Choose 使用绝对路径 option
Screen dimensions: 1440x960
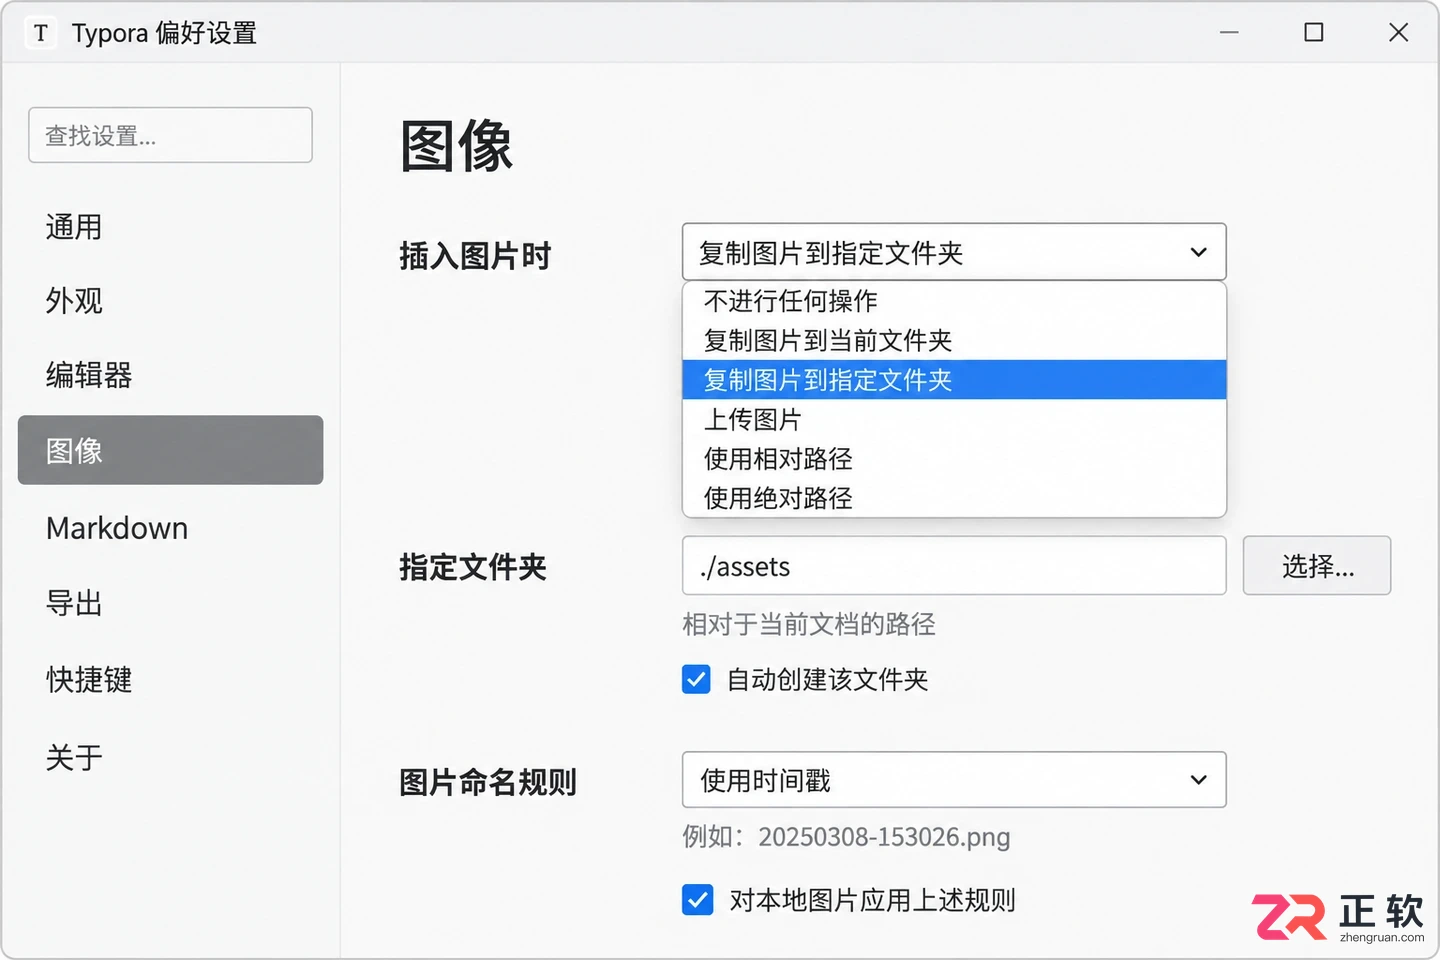click(954, 498)
